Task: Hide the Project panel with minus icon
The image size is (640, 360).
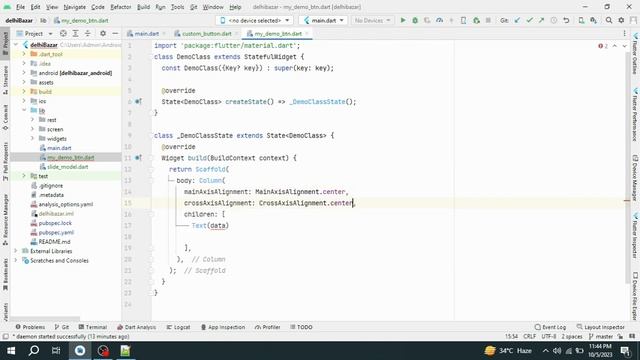Action: pos(115,33)
